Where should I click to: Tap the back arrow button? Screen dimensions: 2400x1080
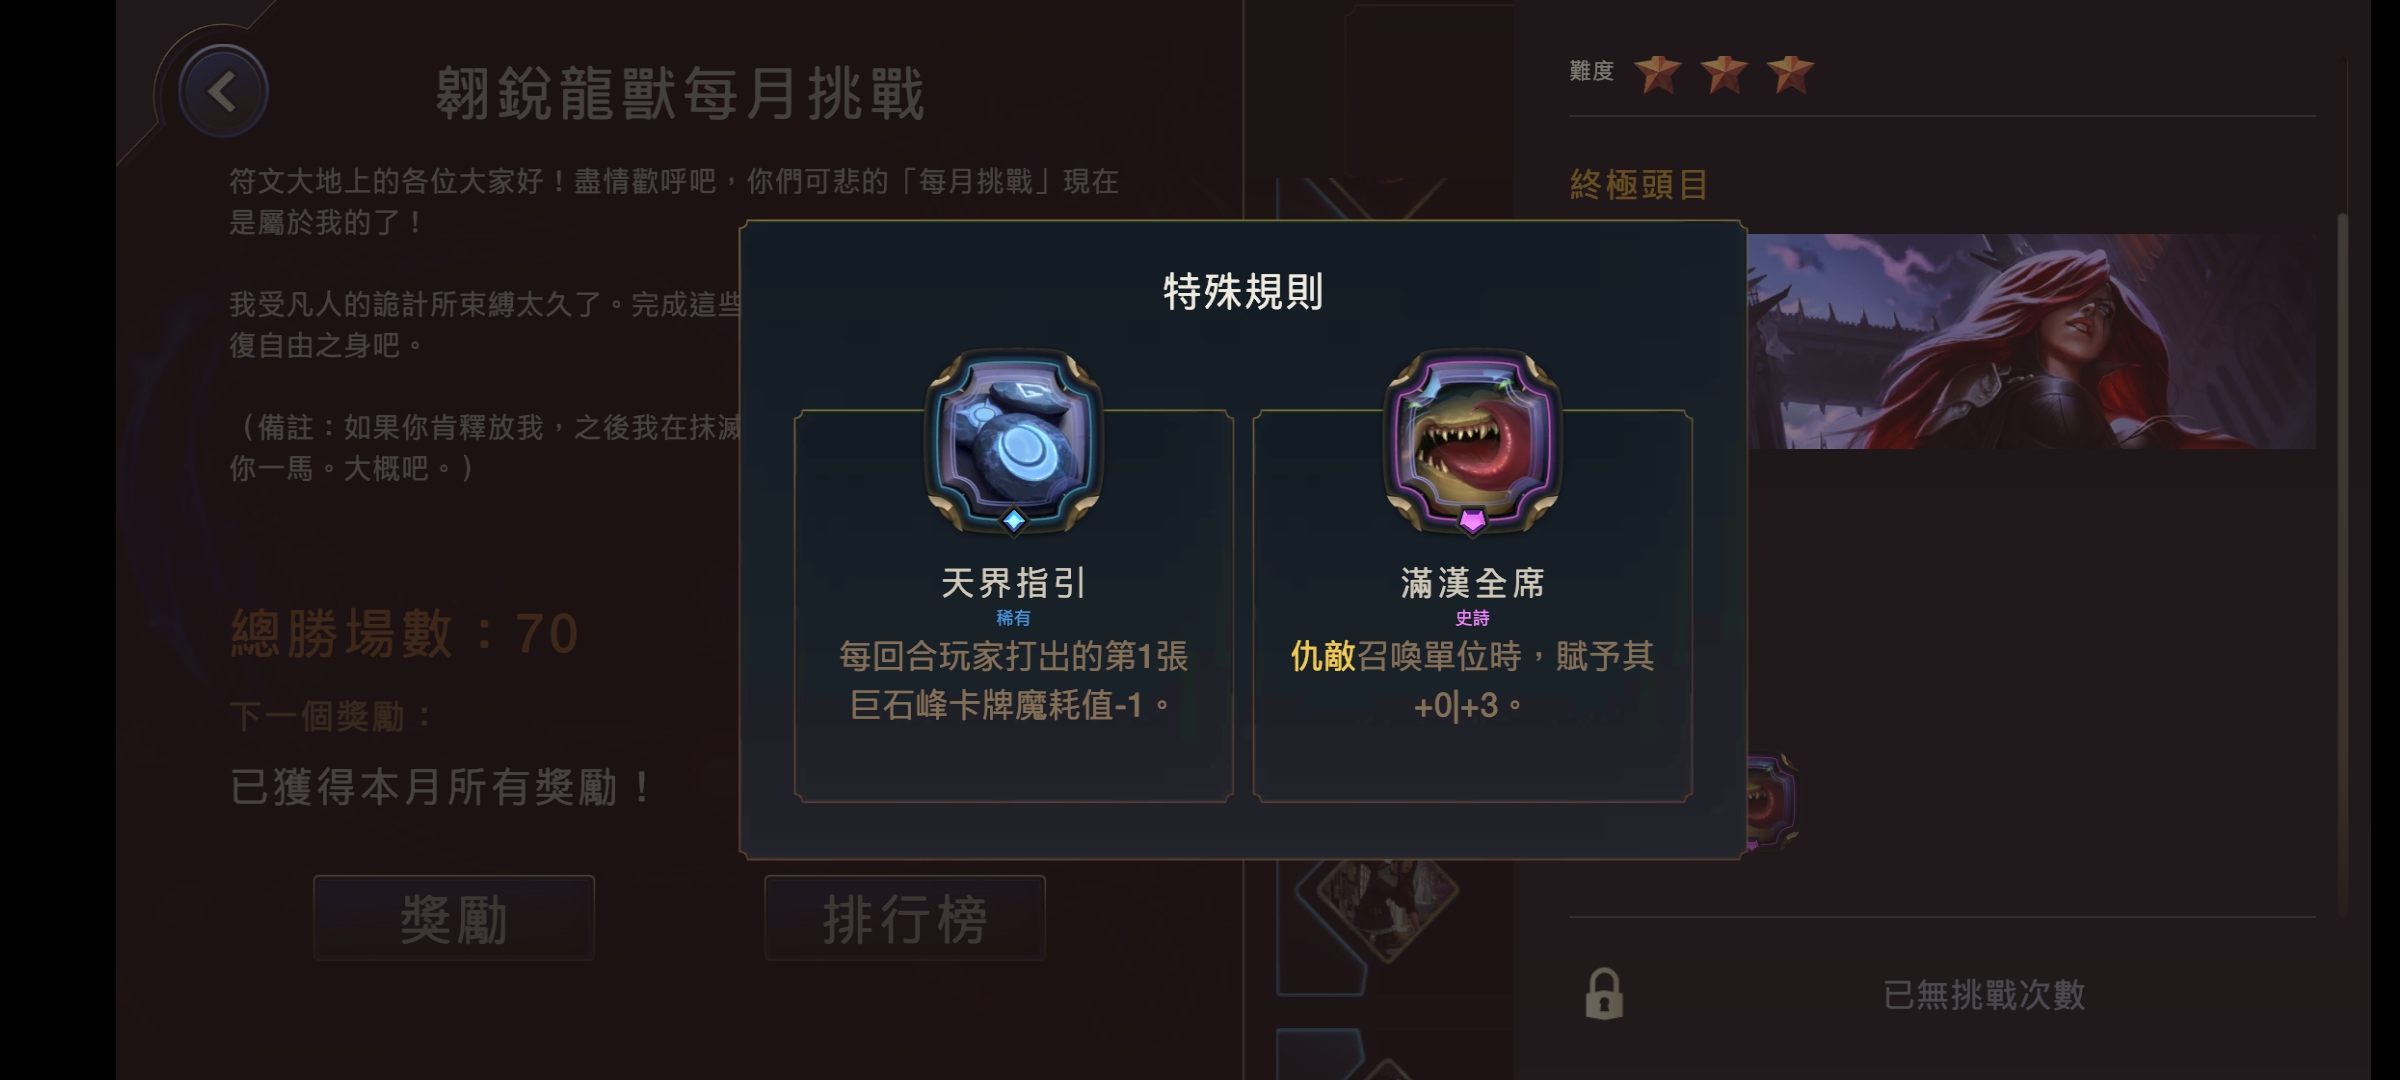click(222, 92)
